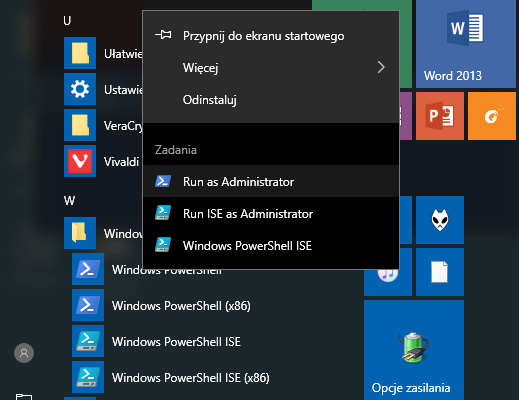Viewport: 519px width, 400px height.
Task: Click the U letter header
Action: point(67,21)
